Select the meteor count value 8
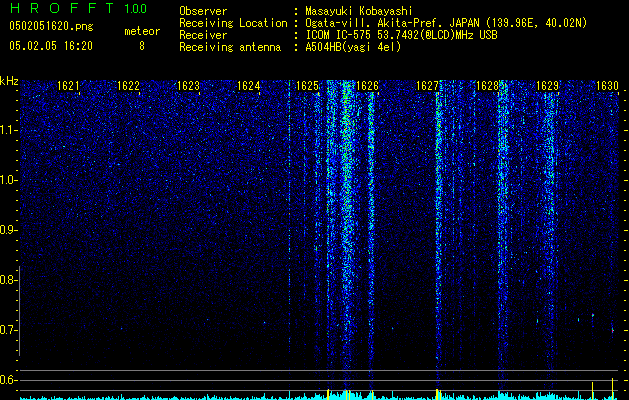 tap(142, 46)
